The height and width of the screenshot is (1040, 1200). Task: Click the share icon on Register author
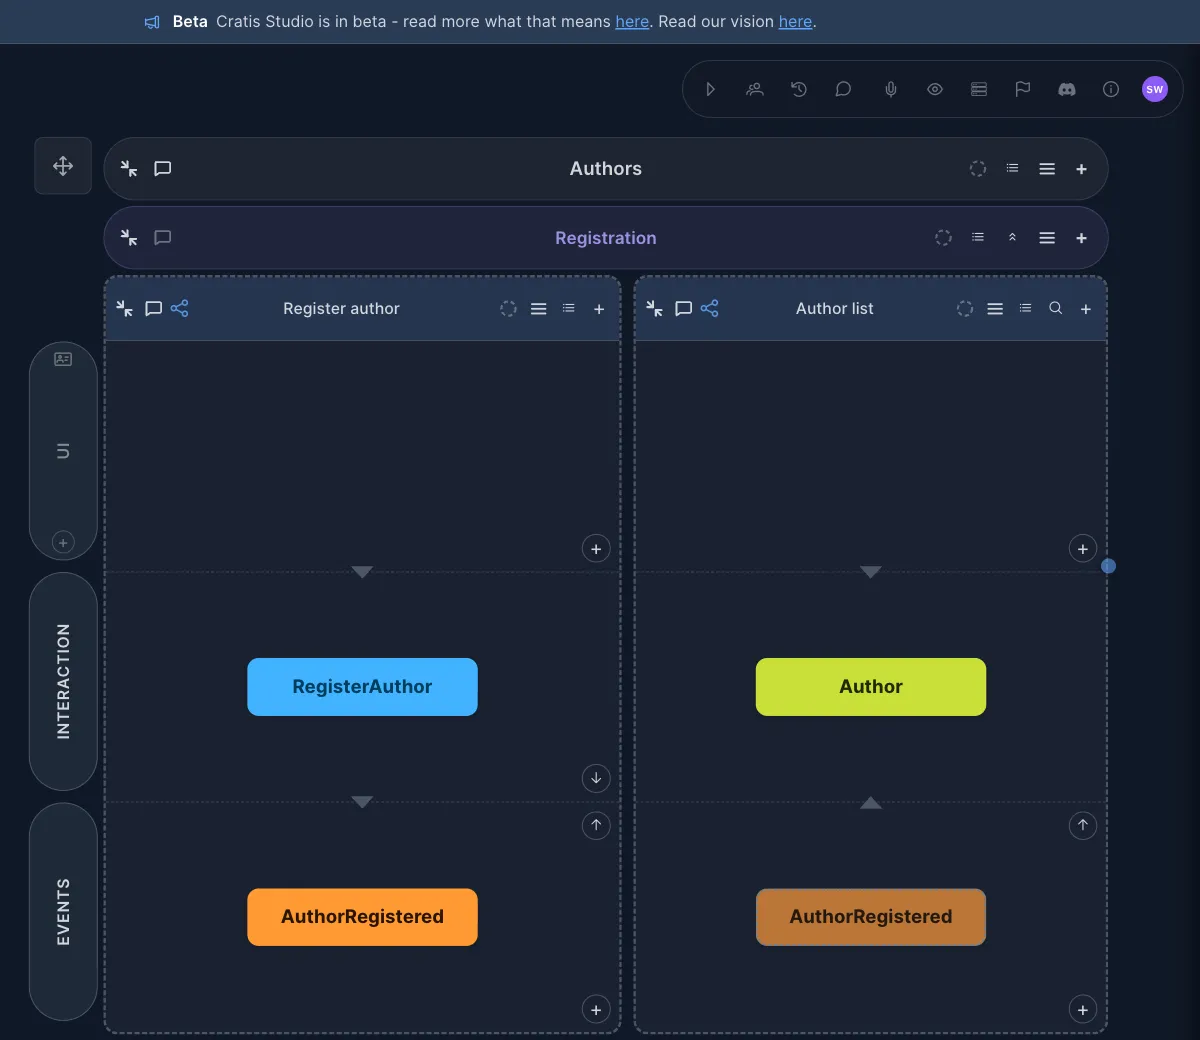click(180, 308)
